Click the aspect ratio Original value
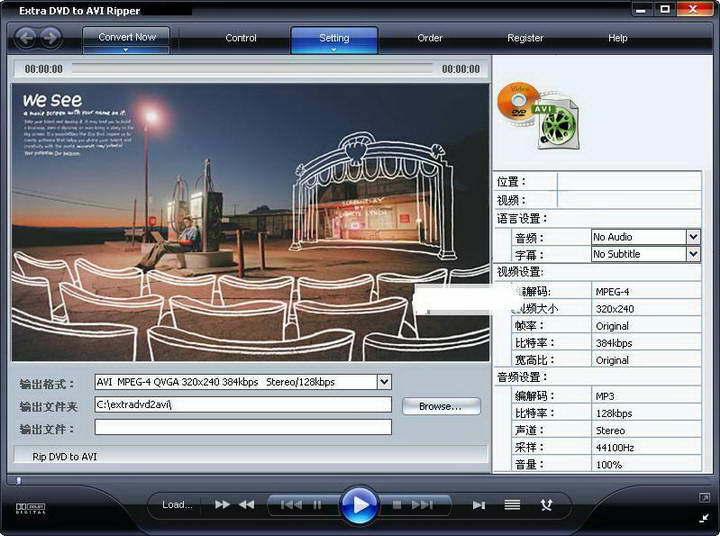This screenshot has width=720, height=536. tap(612, 361)
